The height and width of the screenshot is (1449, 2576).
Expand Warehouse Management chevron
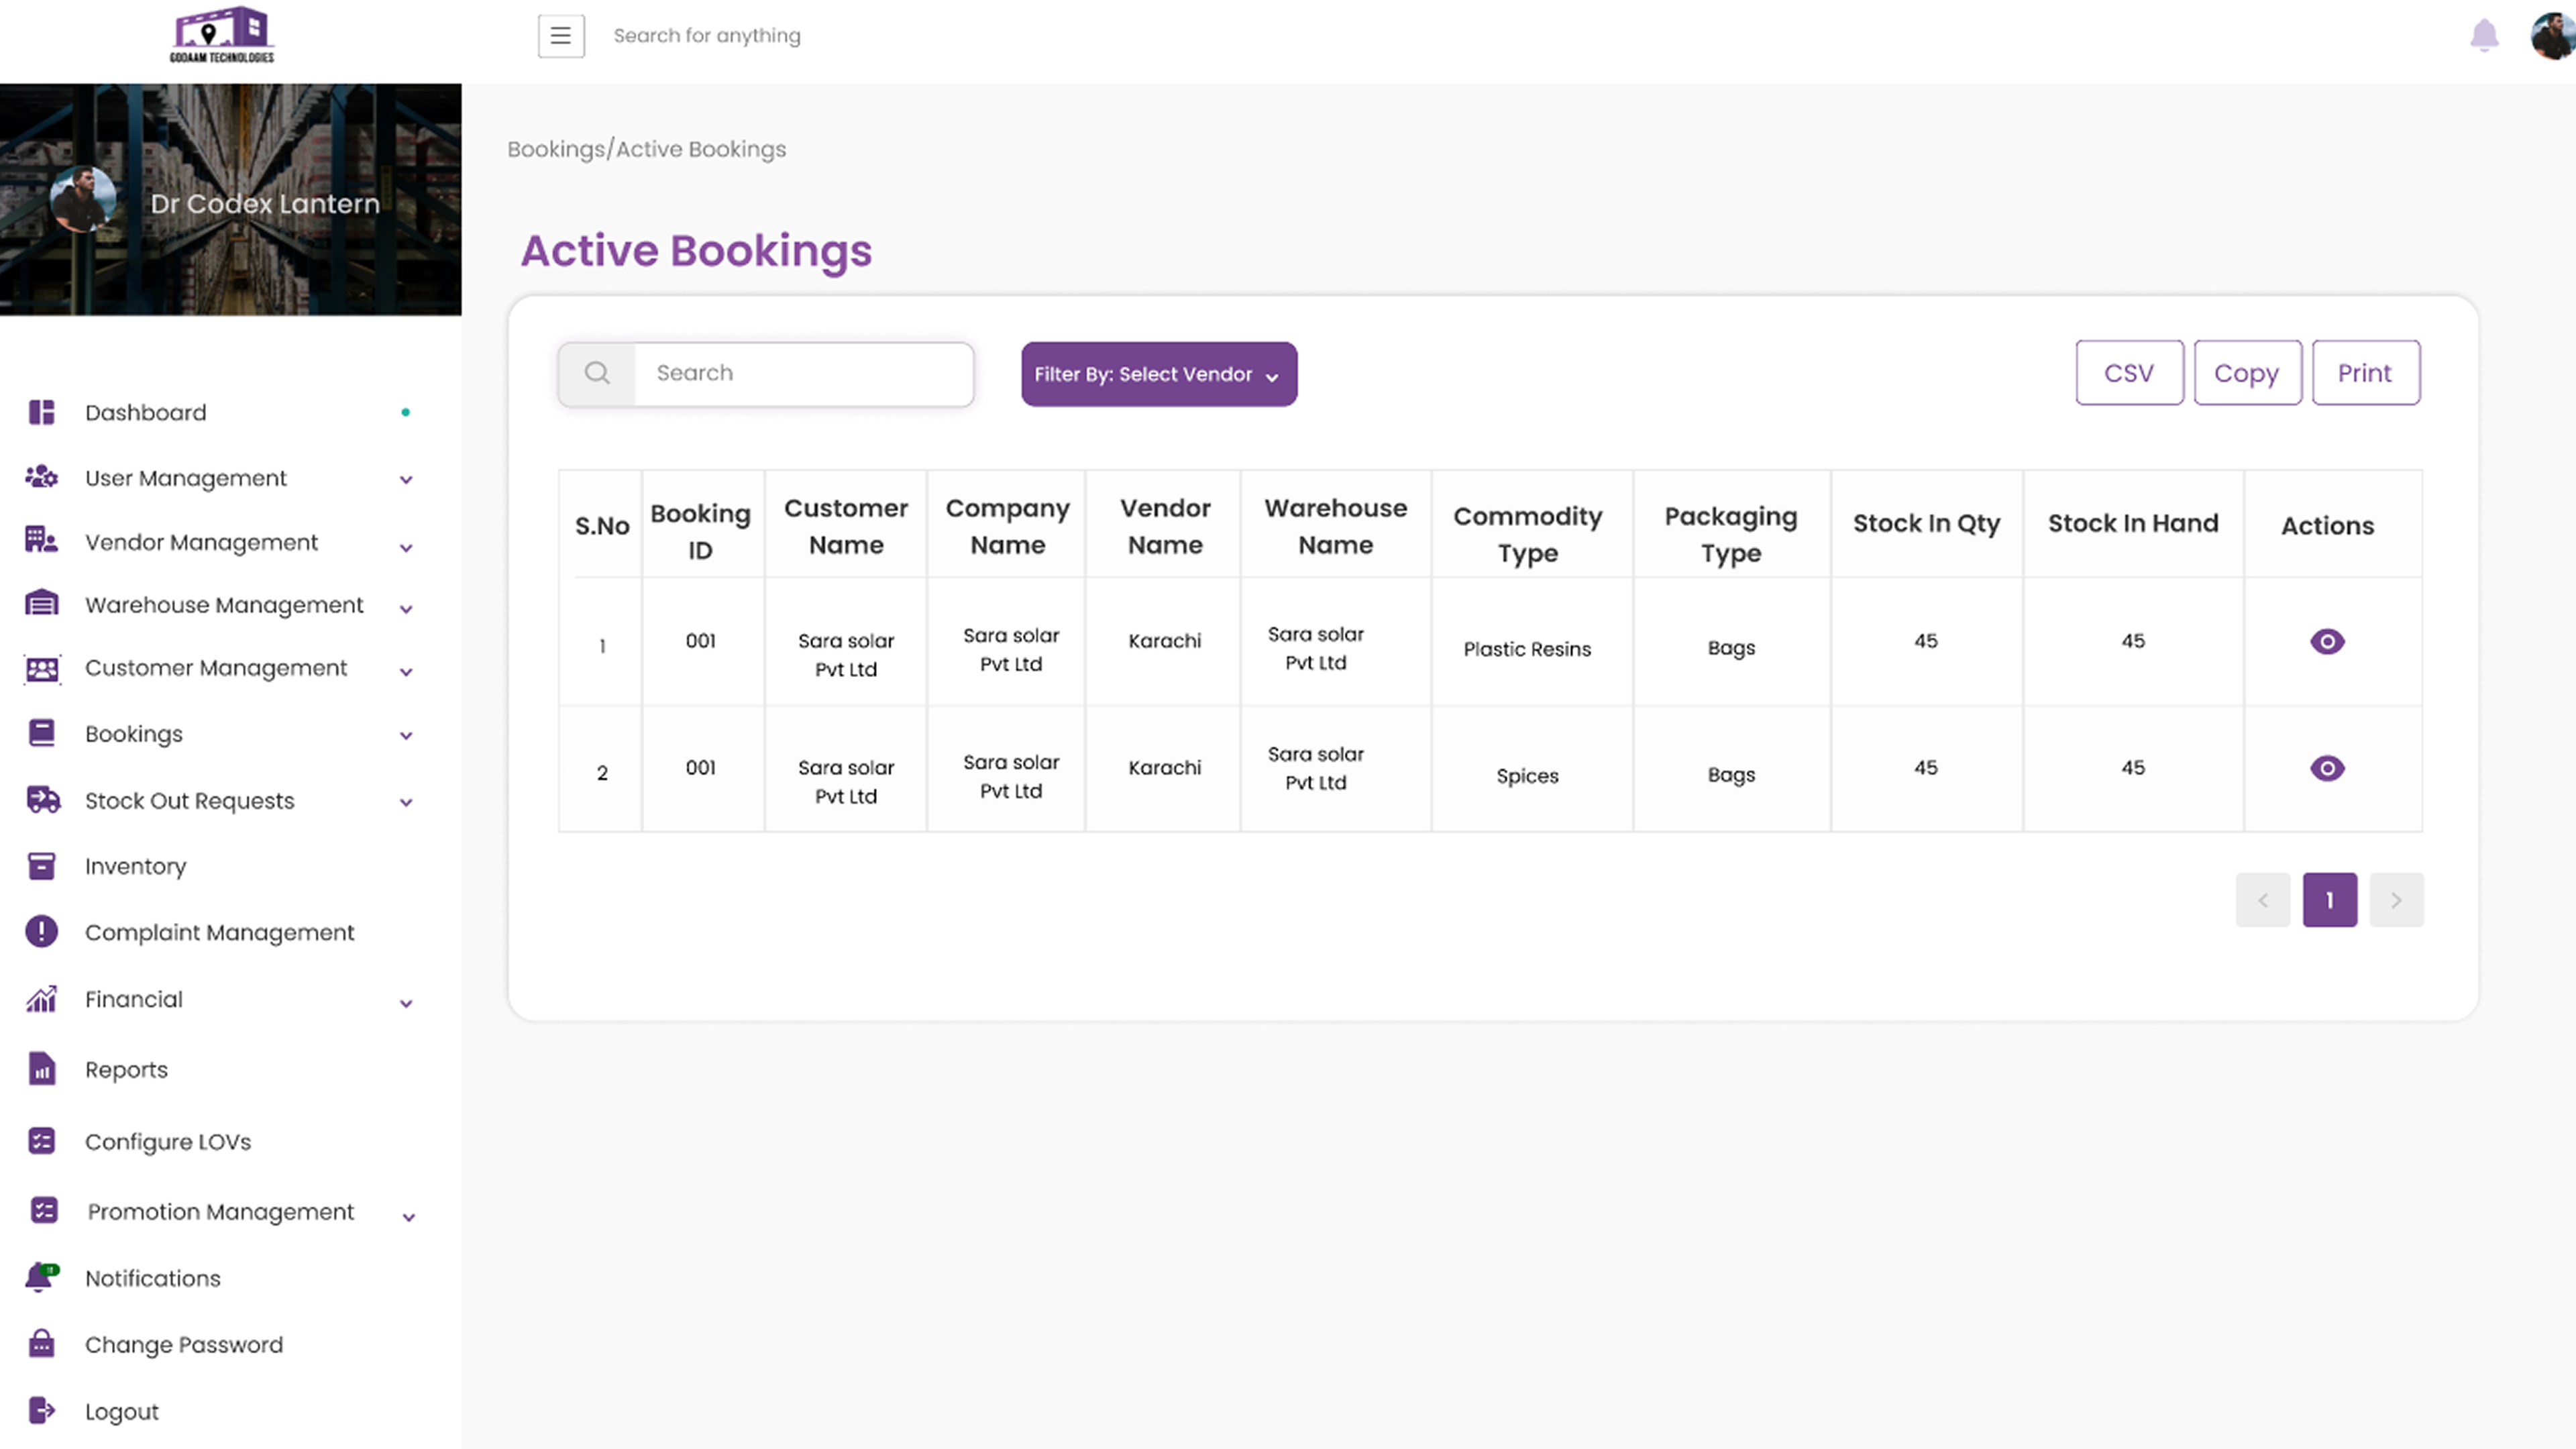pyautogui.click(x=406, y=609)
